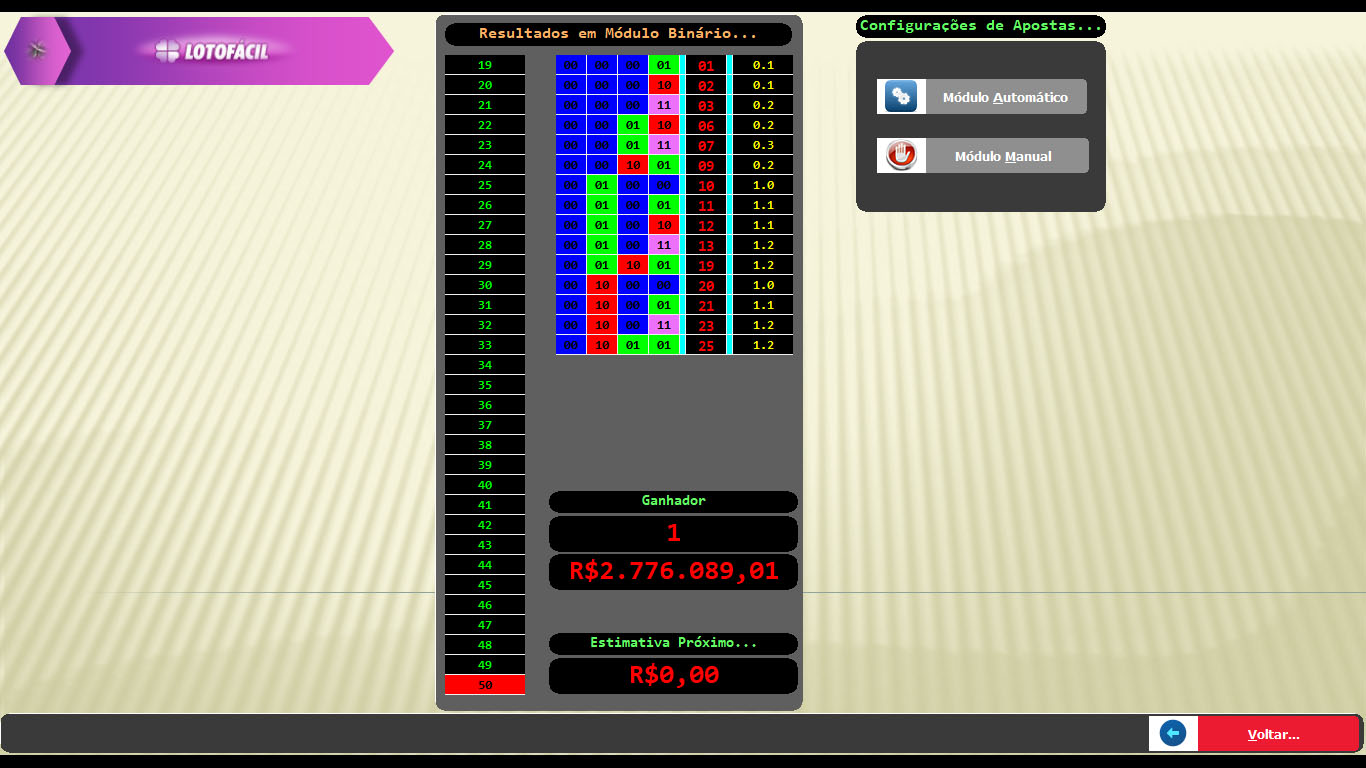Click the pink 11 cell in row 03
Viewport: 1366px width, 768px height.
pyautogui.click(x=663, y=105)
